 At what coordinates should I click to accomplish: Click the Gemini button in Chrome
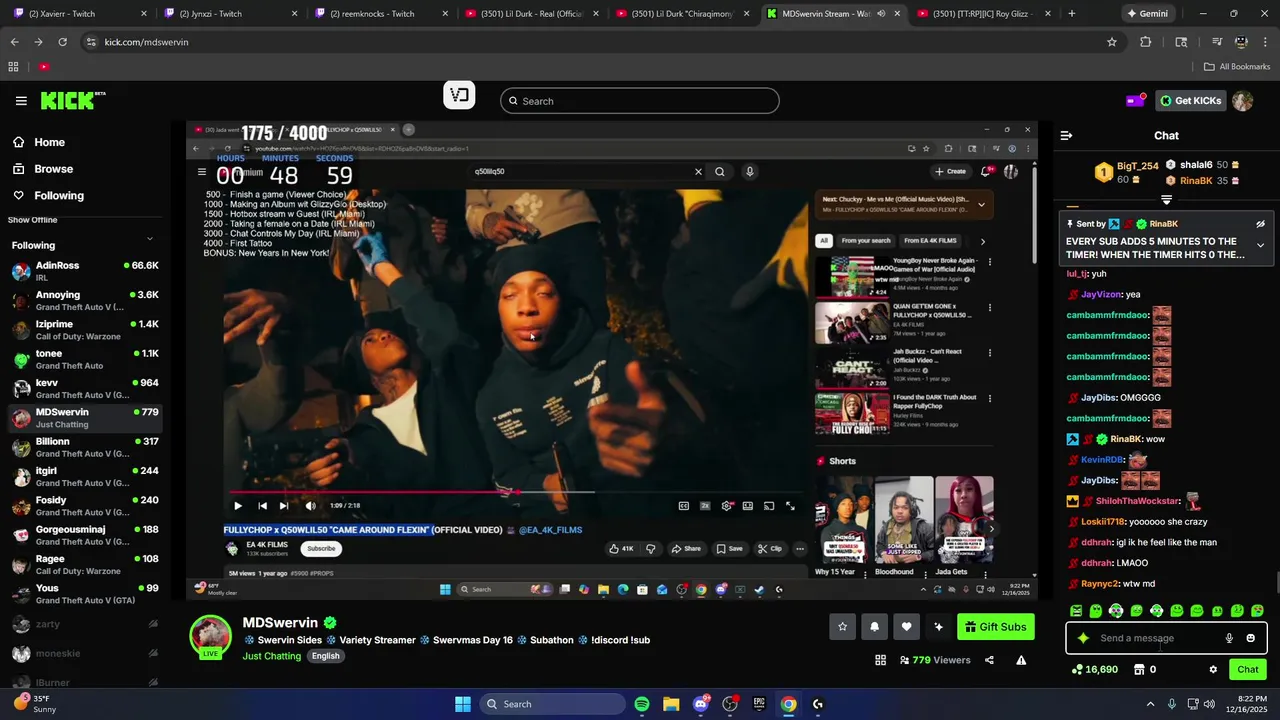pyautogui.click(x=1147, y=14)
